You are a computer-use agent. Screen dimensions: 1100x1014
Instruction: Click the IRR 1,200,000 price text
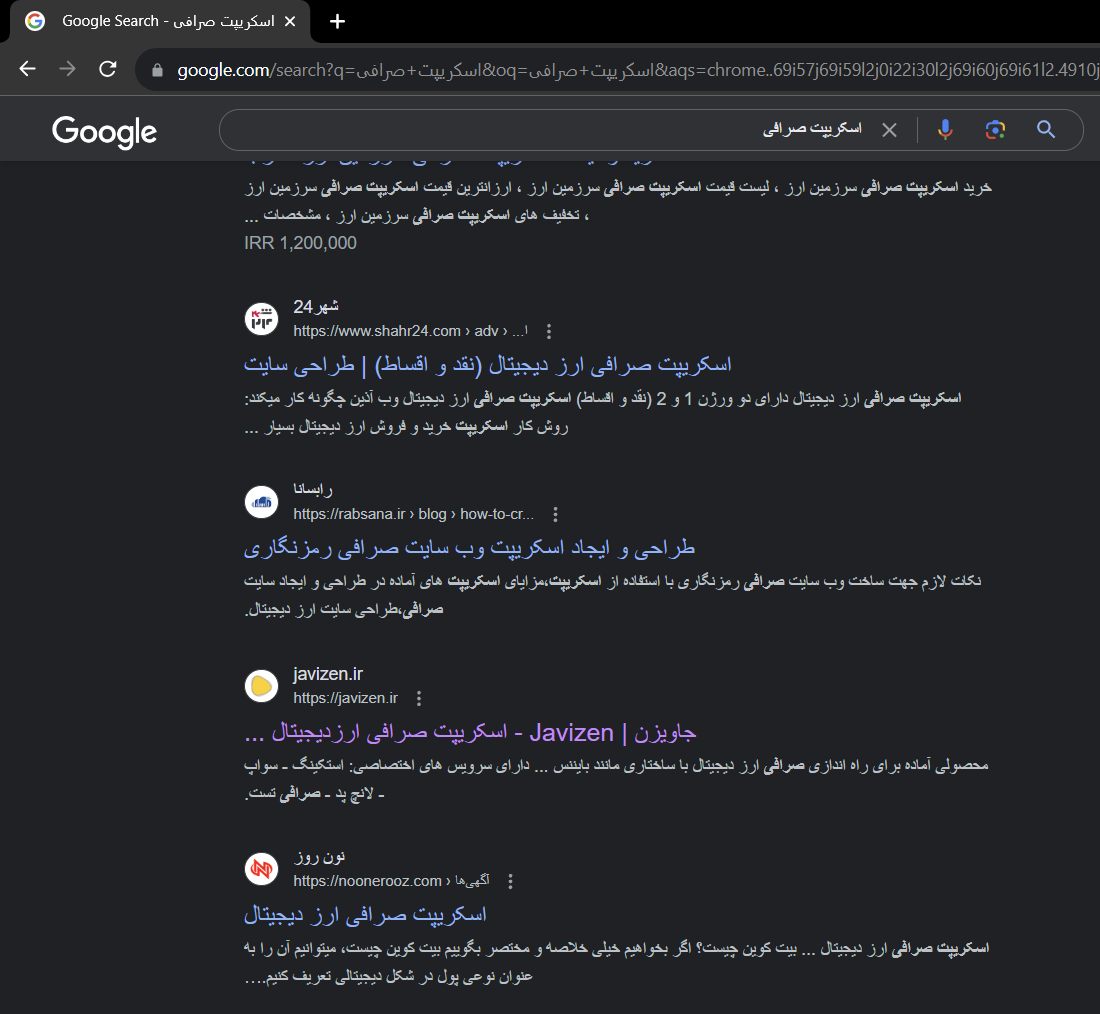[300, 243]
